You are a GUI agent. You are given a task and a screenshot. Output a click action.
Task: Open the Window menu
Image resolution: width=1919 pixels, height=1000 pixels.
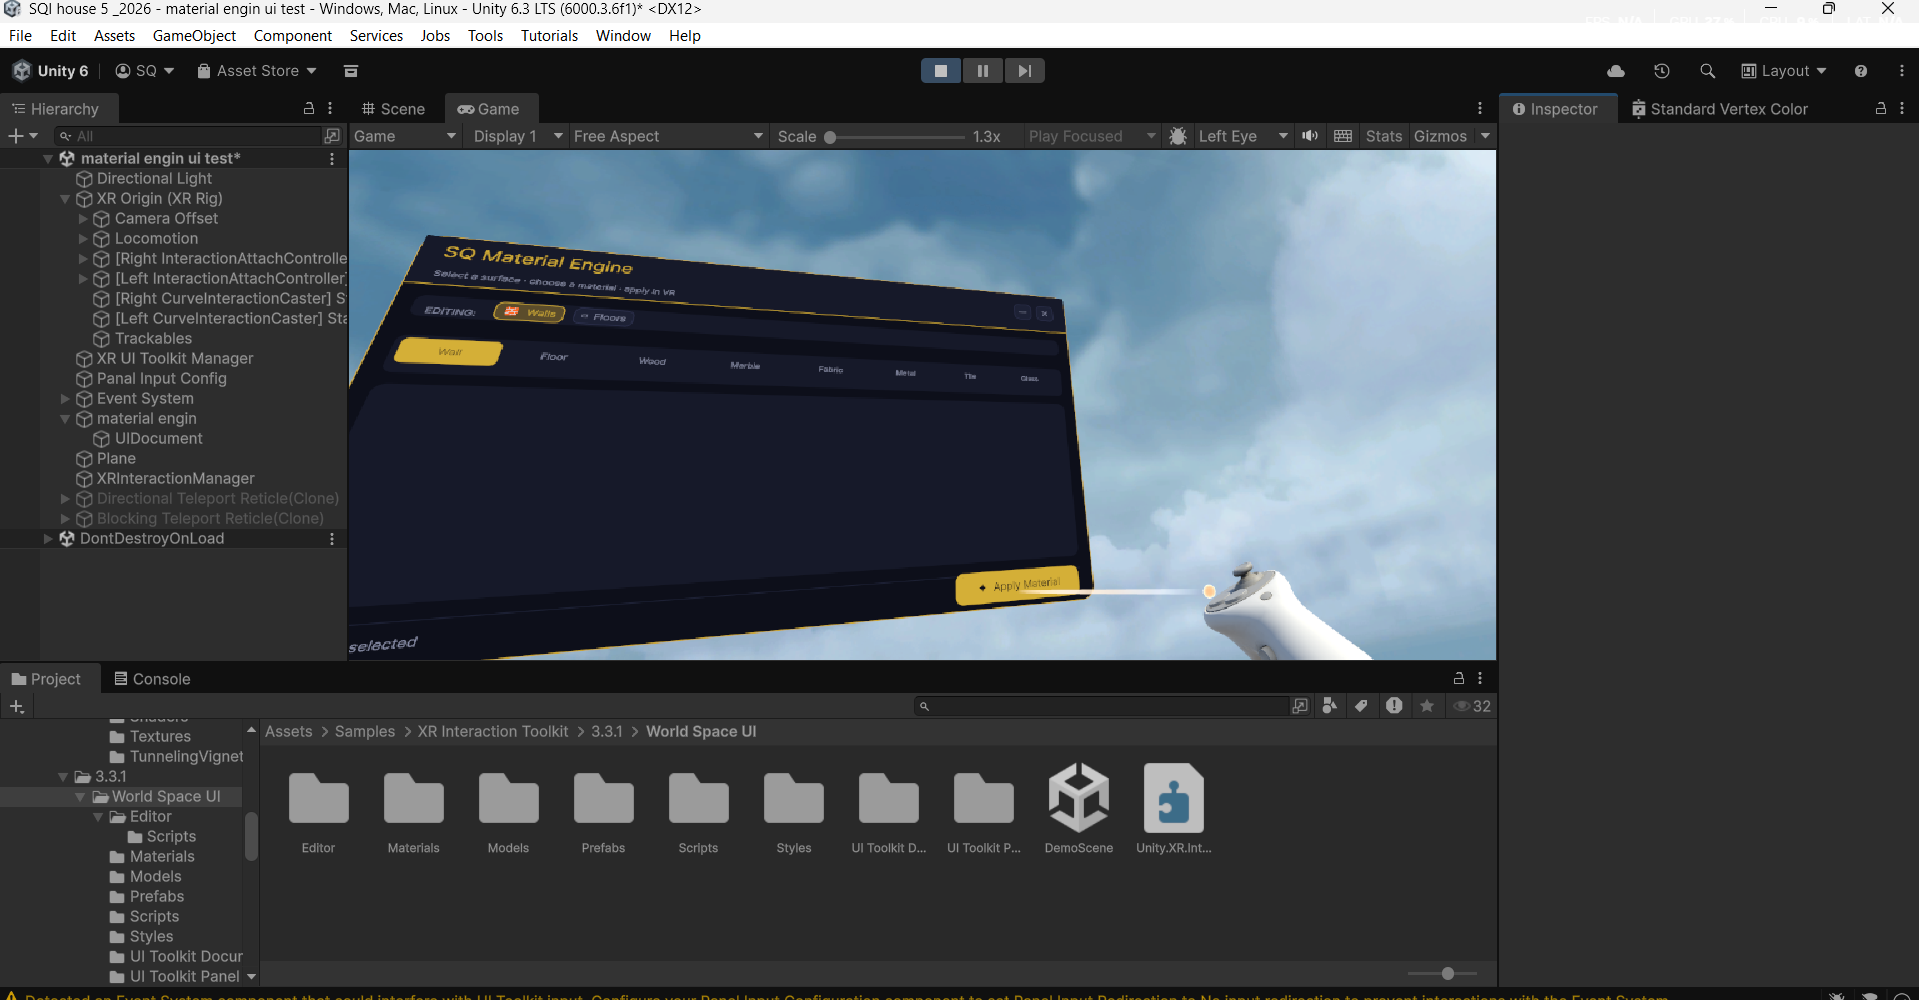tap(623, 36)
